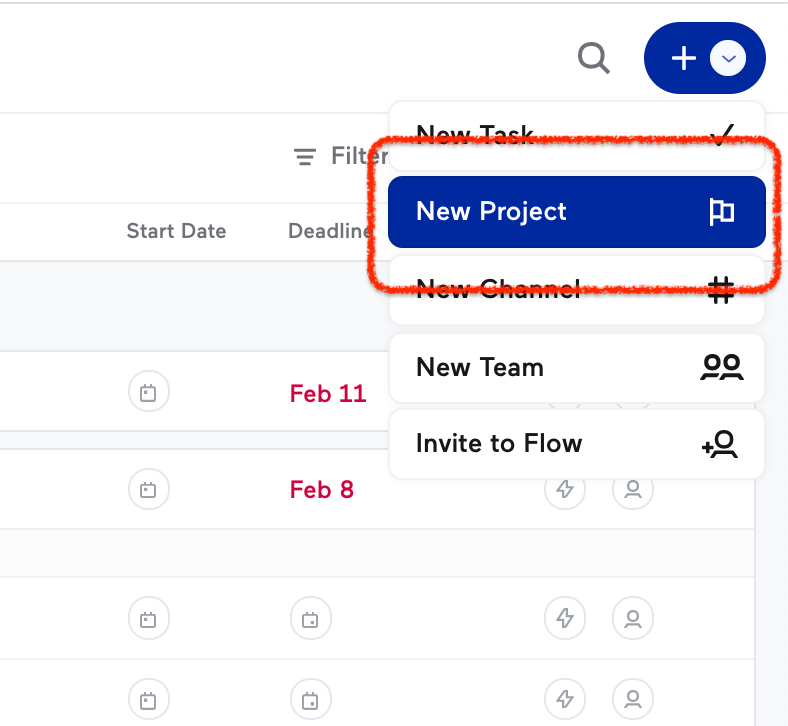Edit the Feb 8 deadline
The image size is (788, 726).
coord(322,489)
